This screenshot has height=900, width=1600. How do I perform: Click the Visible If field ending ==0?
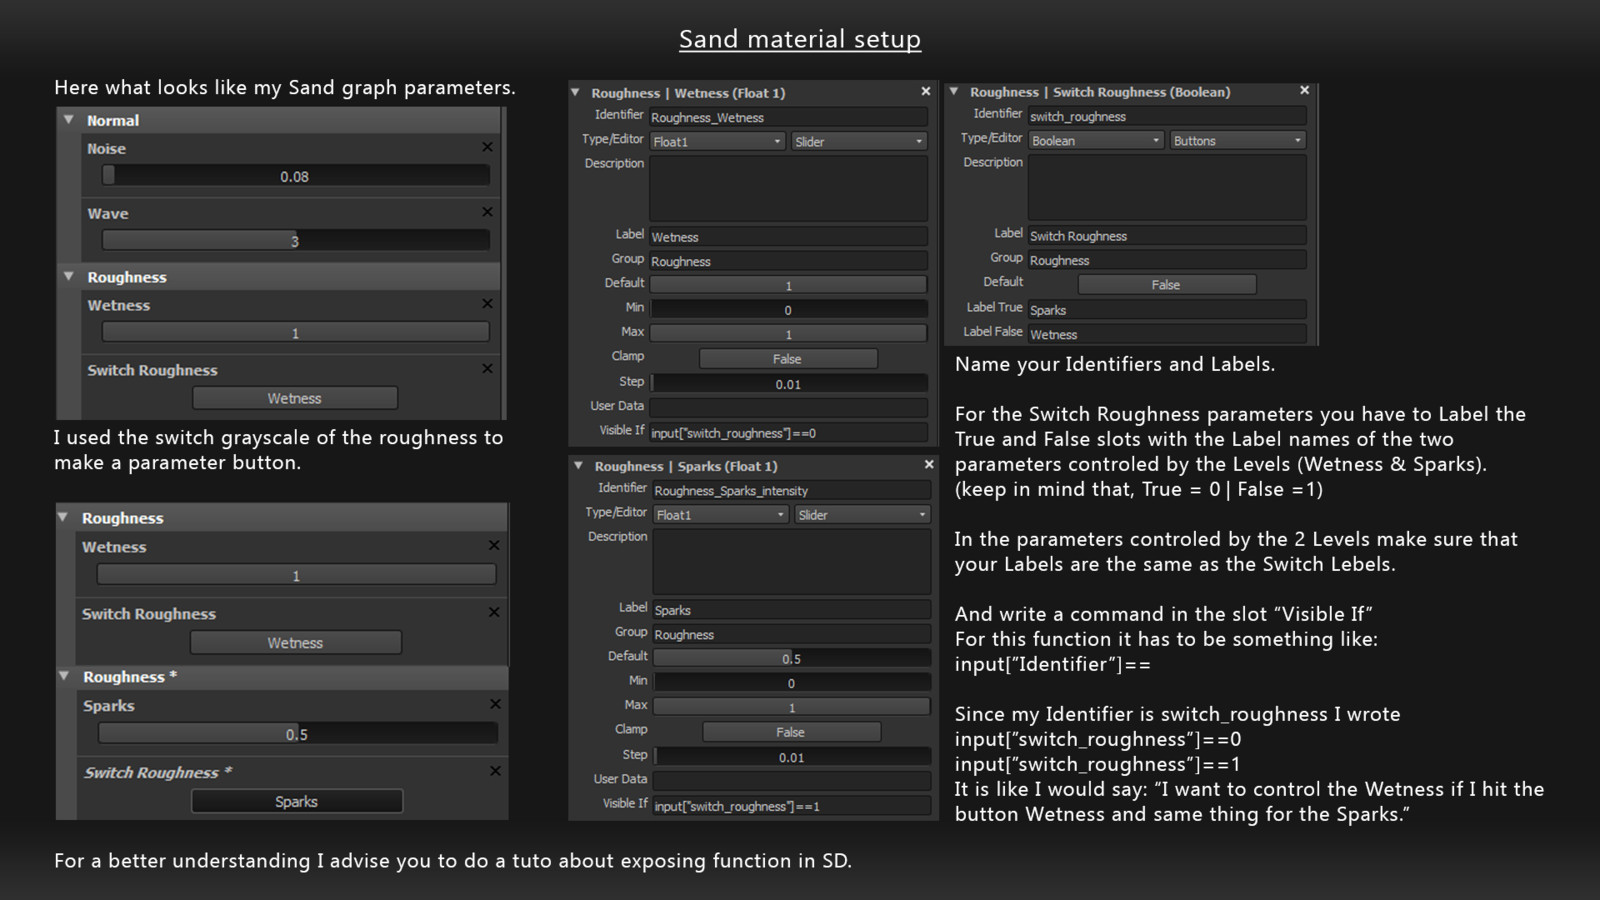(788, 433)
